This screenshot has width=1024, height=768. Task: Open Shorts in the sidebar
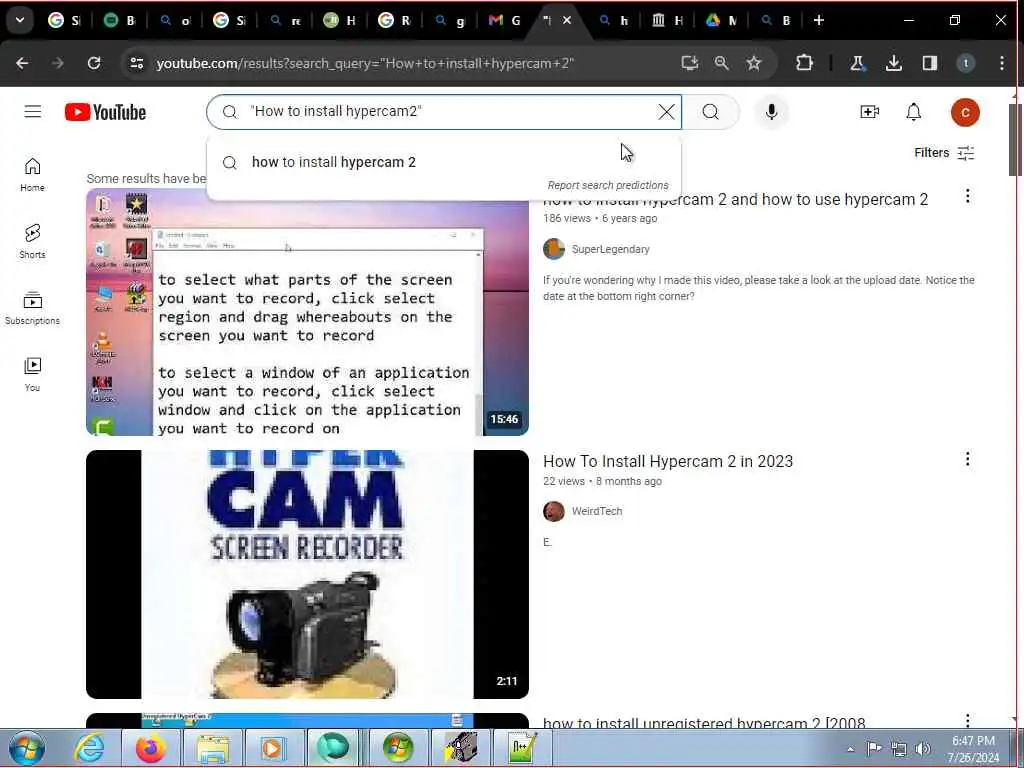[x=32, y=241]
